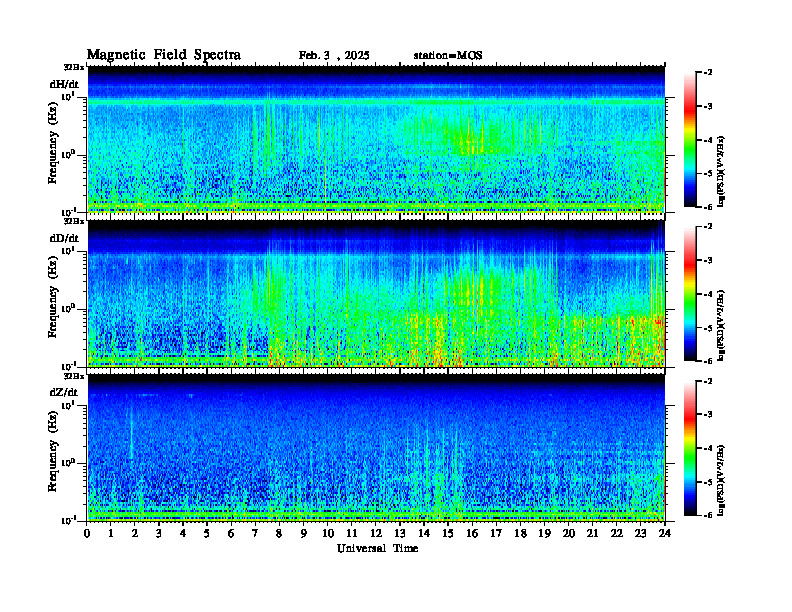Click the 'Universal Time' axis label
792x612 pixels.
pos(377,548)
